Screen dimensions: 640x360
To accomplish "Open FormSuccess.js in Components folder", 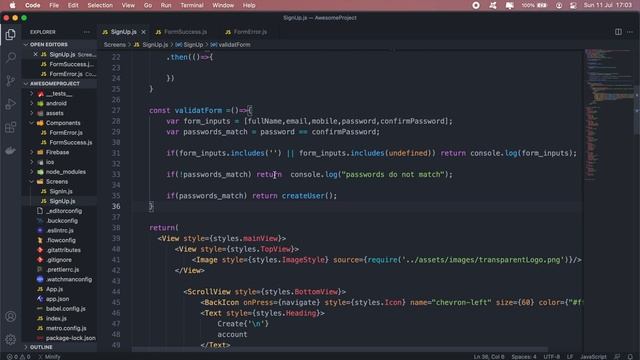I will click(x=71, y=142).
